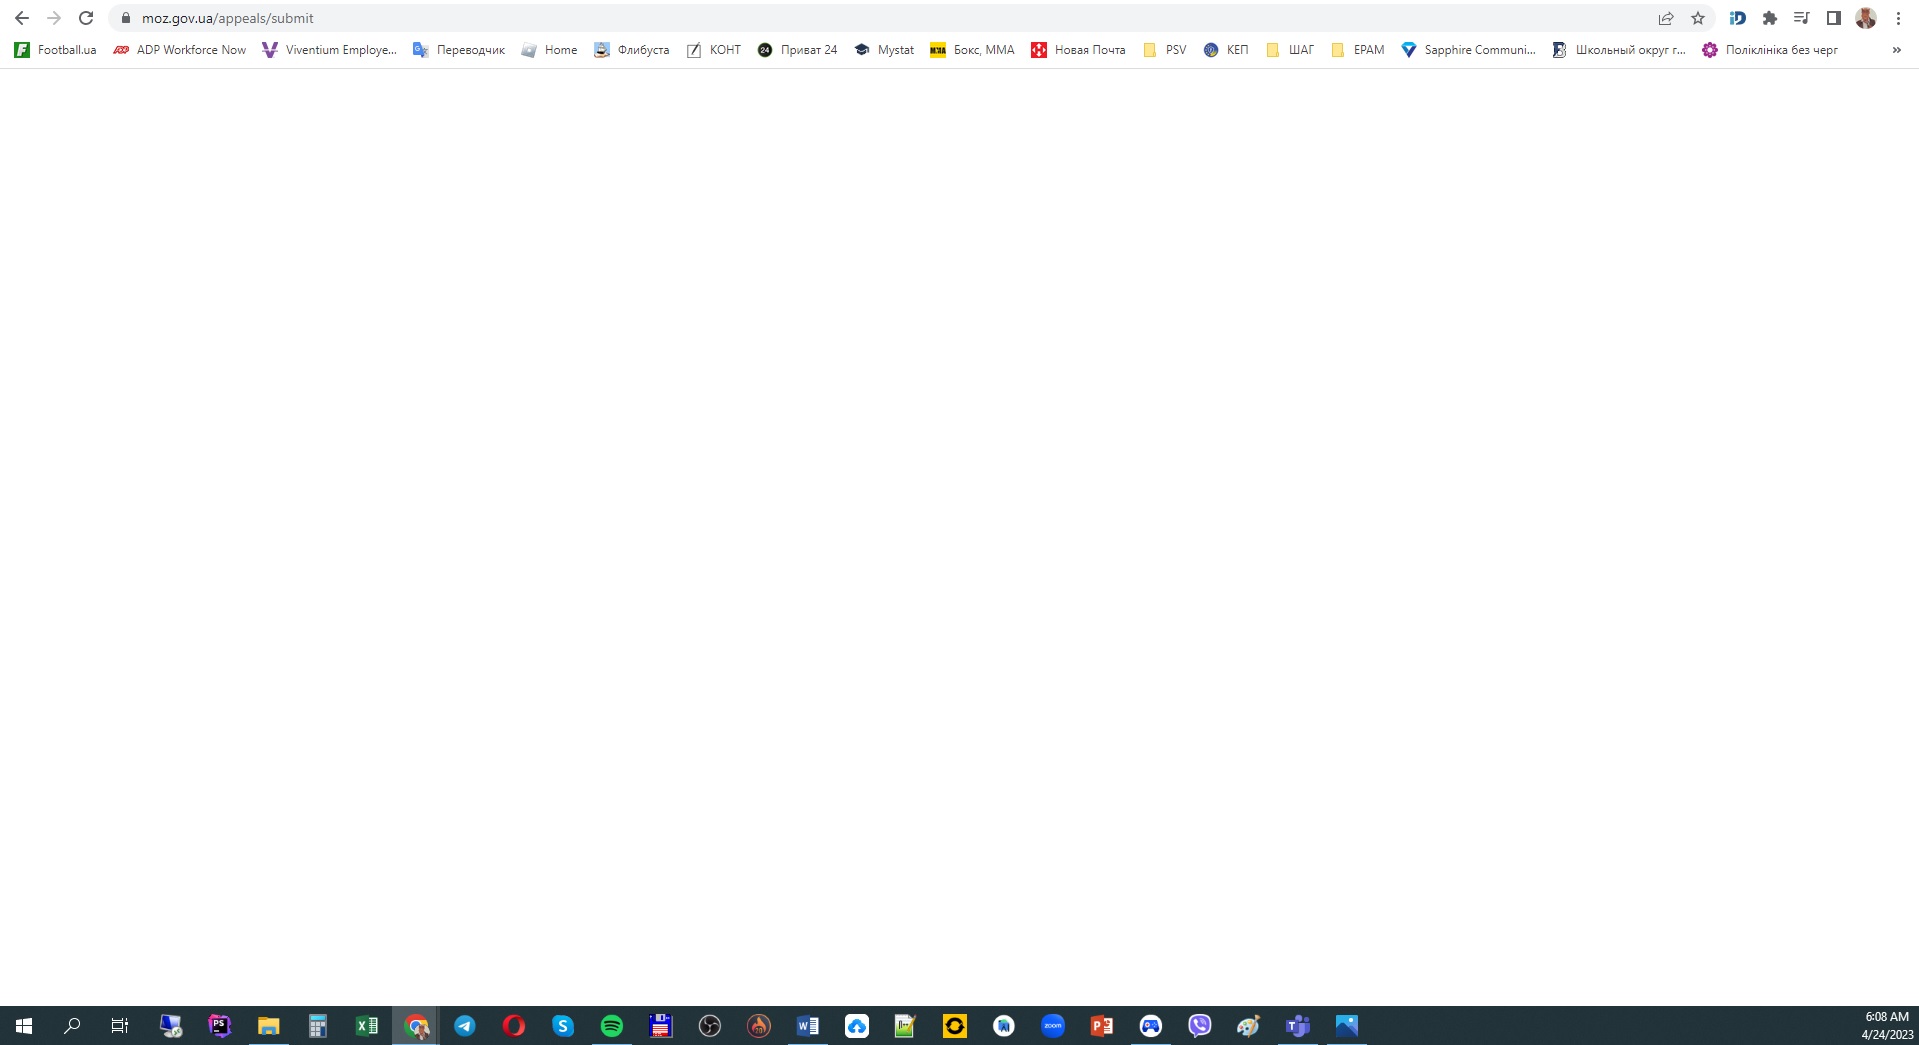
Task: Share this page via the share icon
Action: click(x=1665, y=18)
